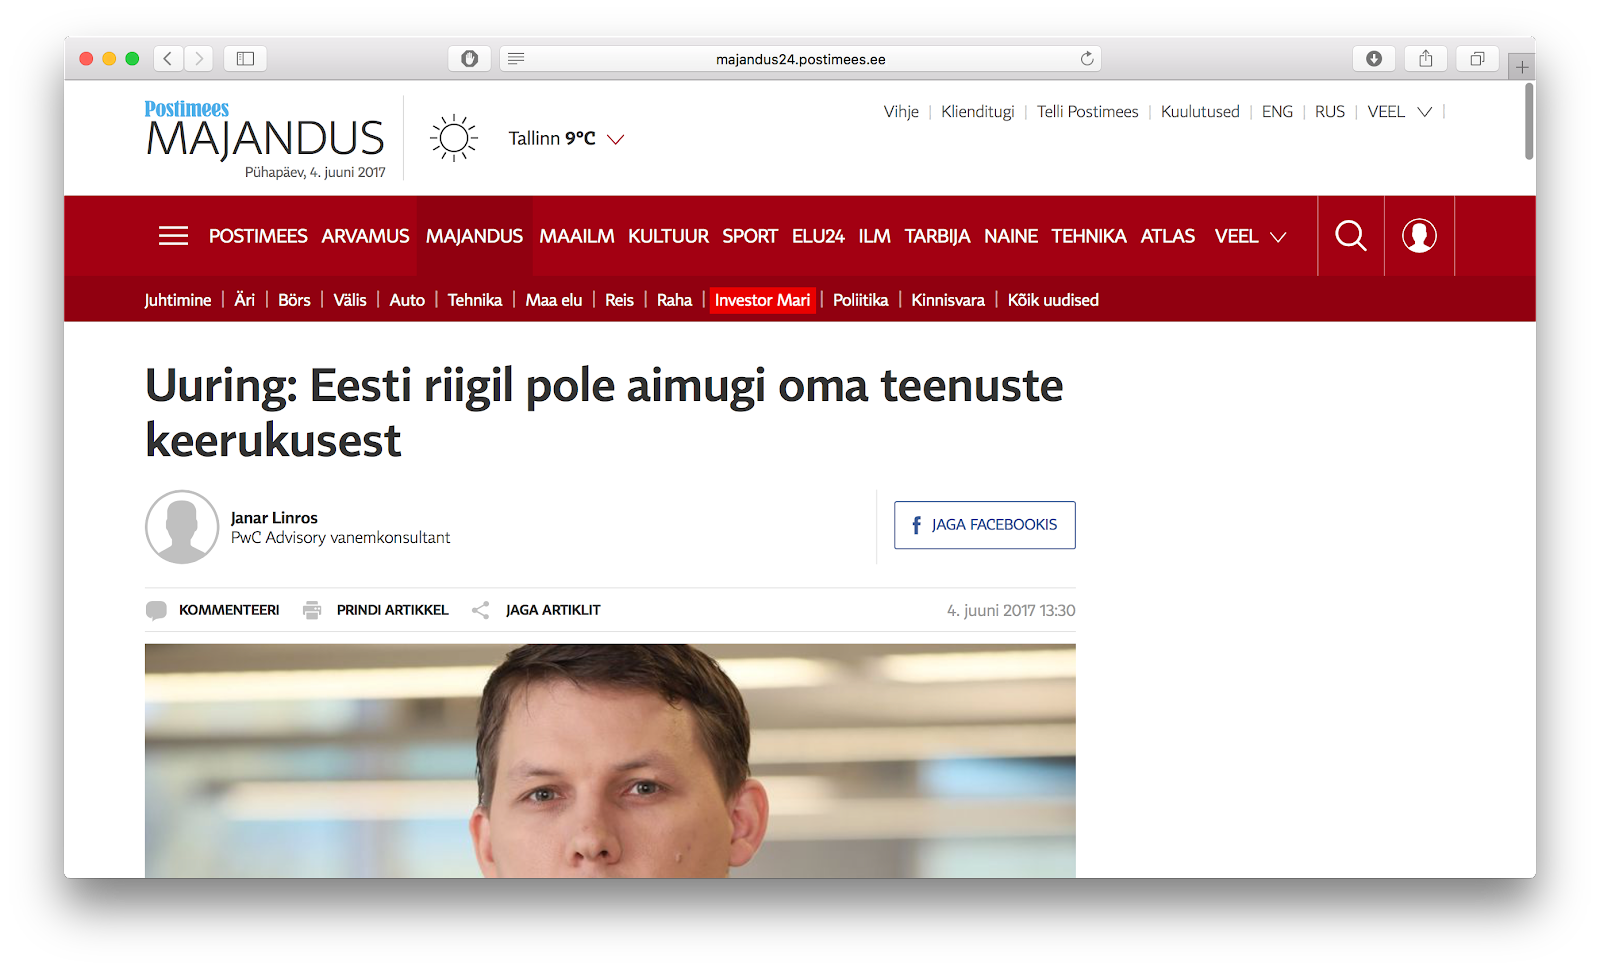Open the ILM section
Viewport: 1600px width, 970px height.
[x=874, y=236]
